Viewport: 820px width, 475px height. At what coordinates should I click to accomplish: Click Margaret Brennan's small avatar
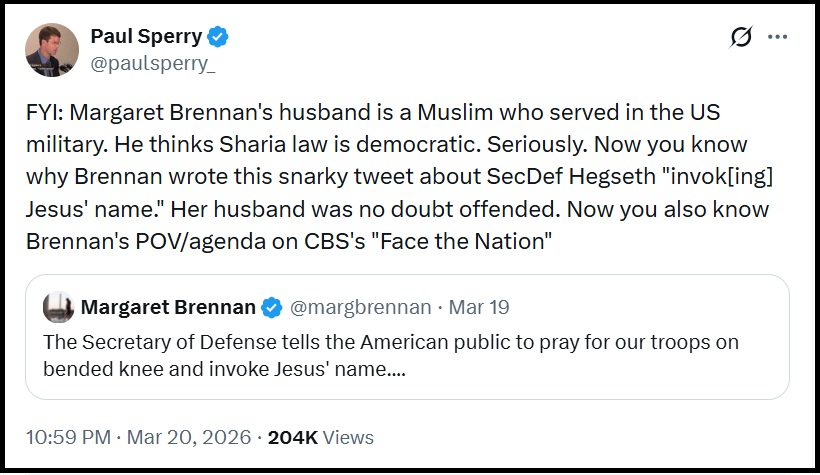click(x=57, y=306)
